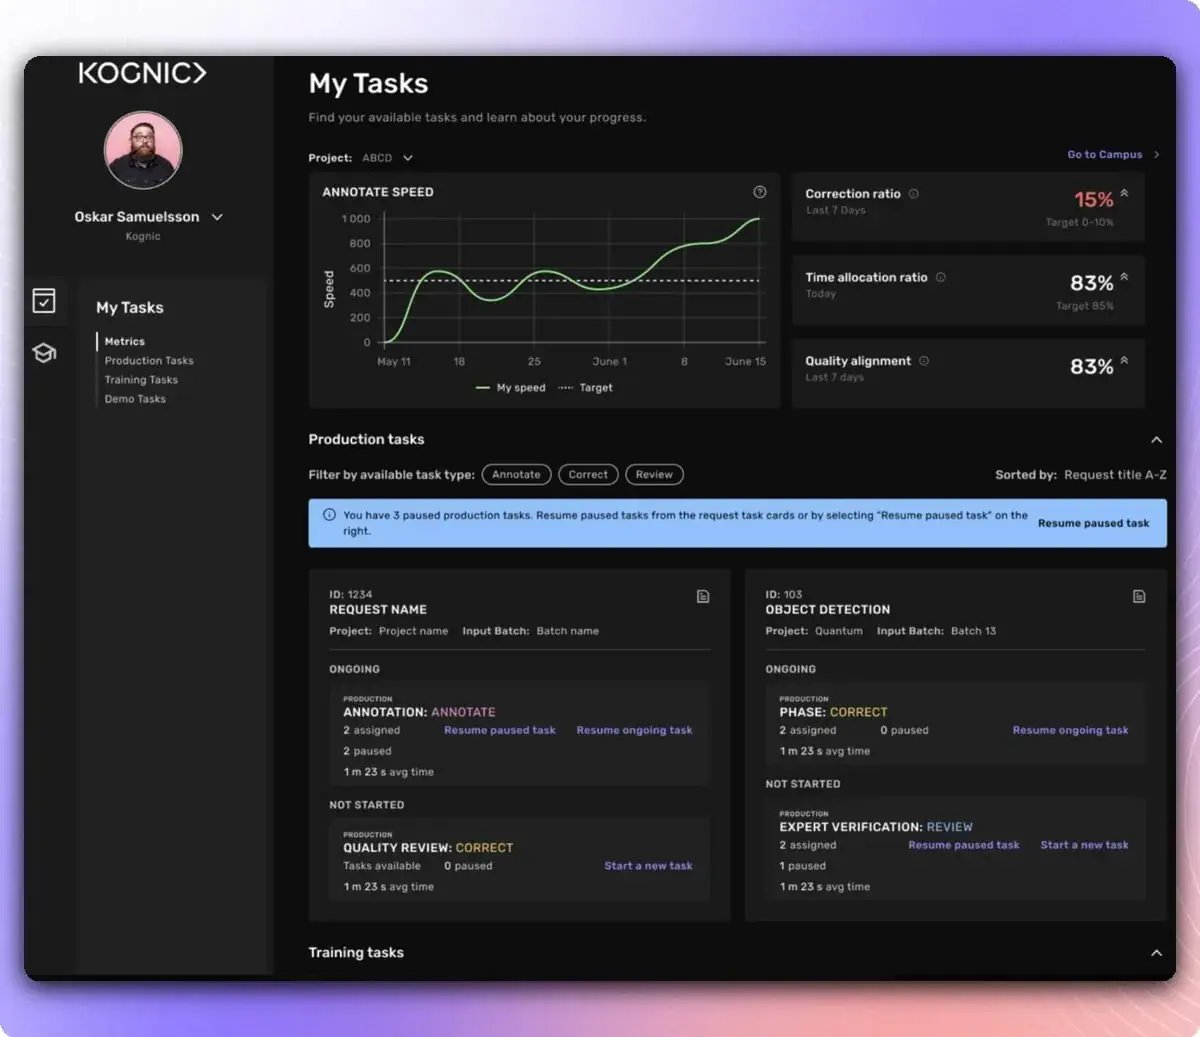Viewport: 1200px width, 1037px height.
Task: Toggle the Review task type filter
Action: (x=654, y=475)
